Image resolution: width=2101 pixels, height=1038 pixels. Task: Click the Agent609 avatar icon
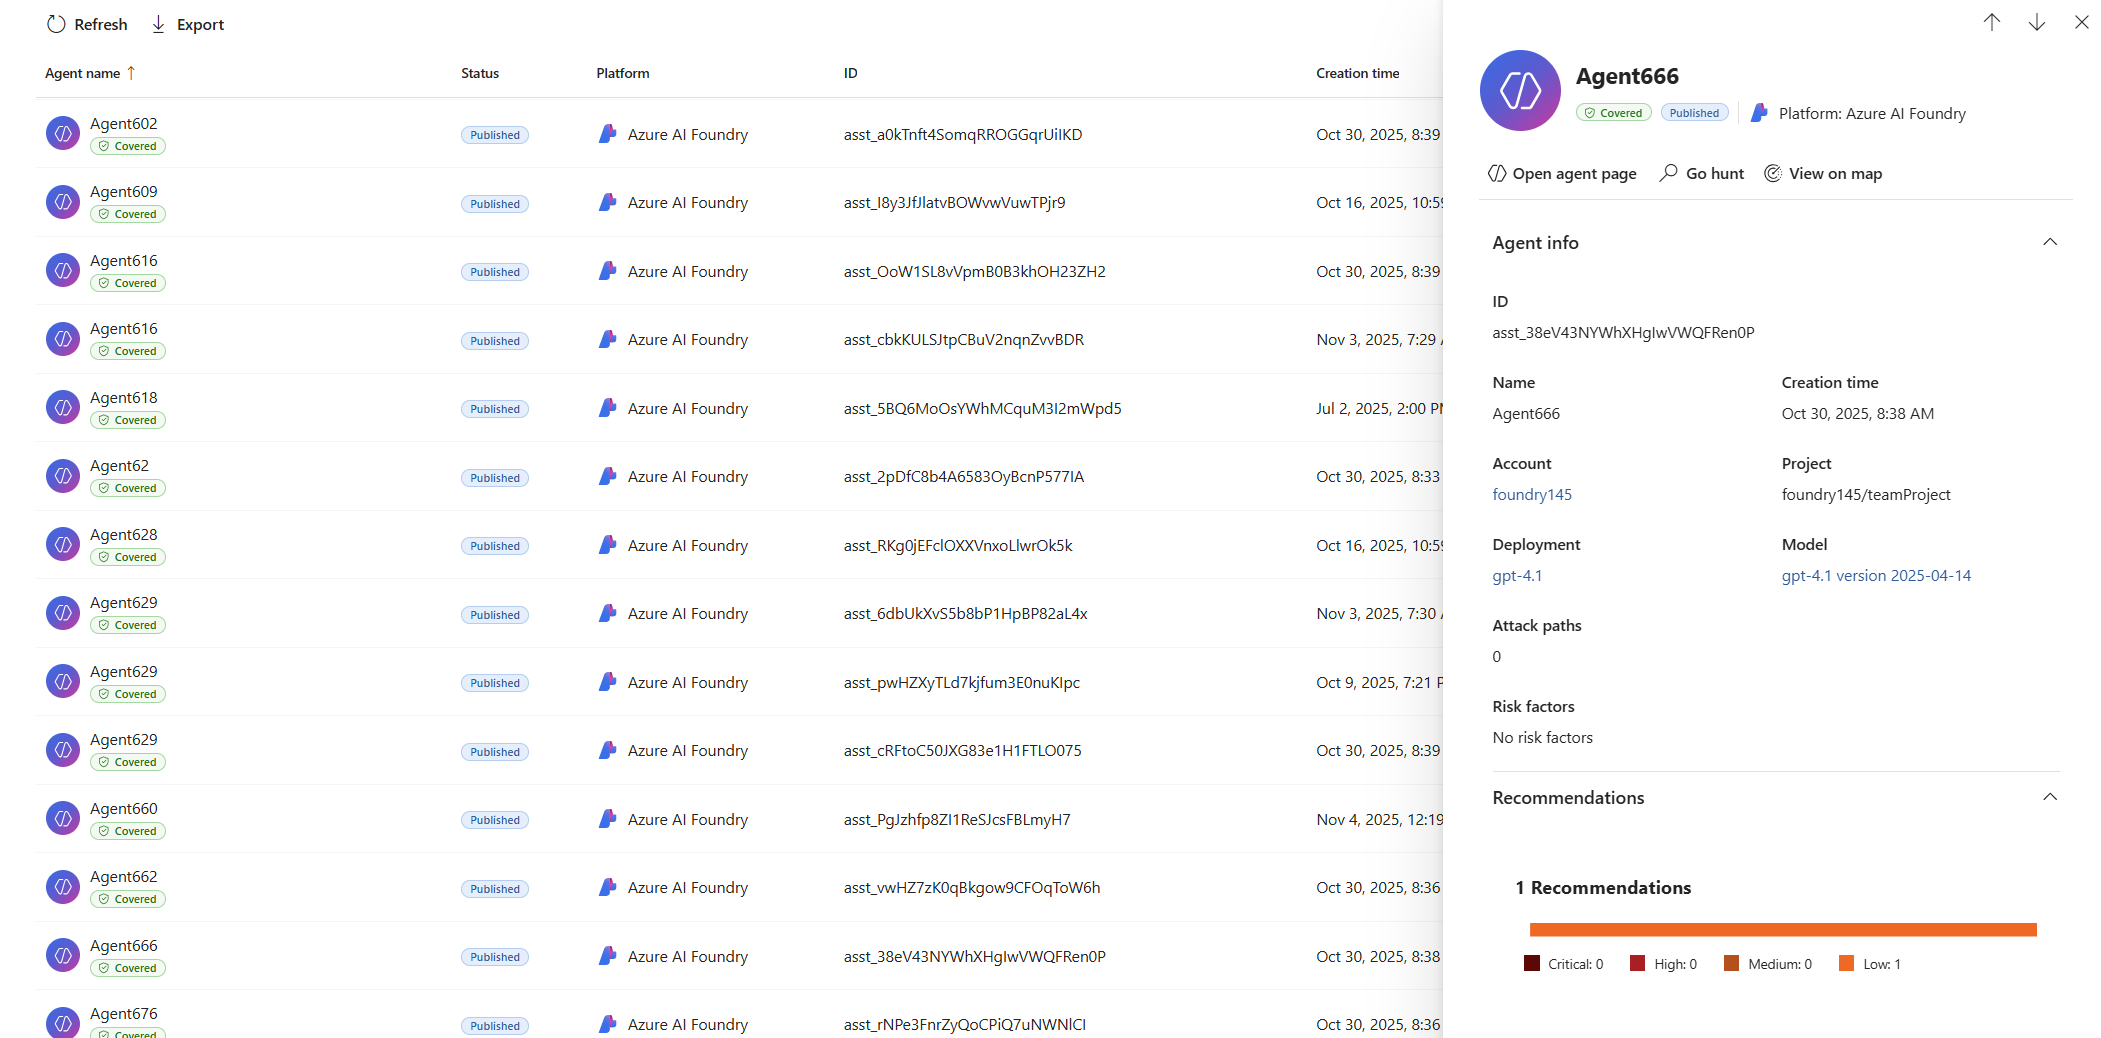63,202
